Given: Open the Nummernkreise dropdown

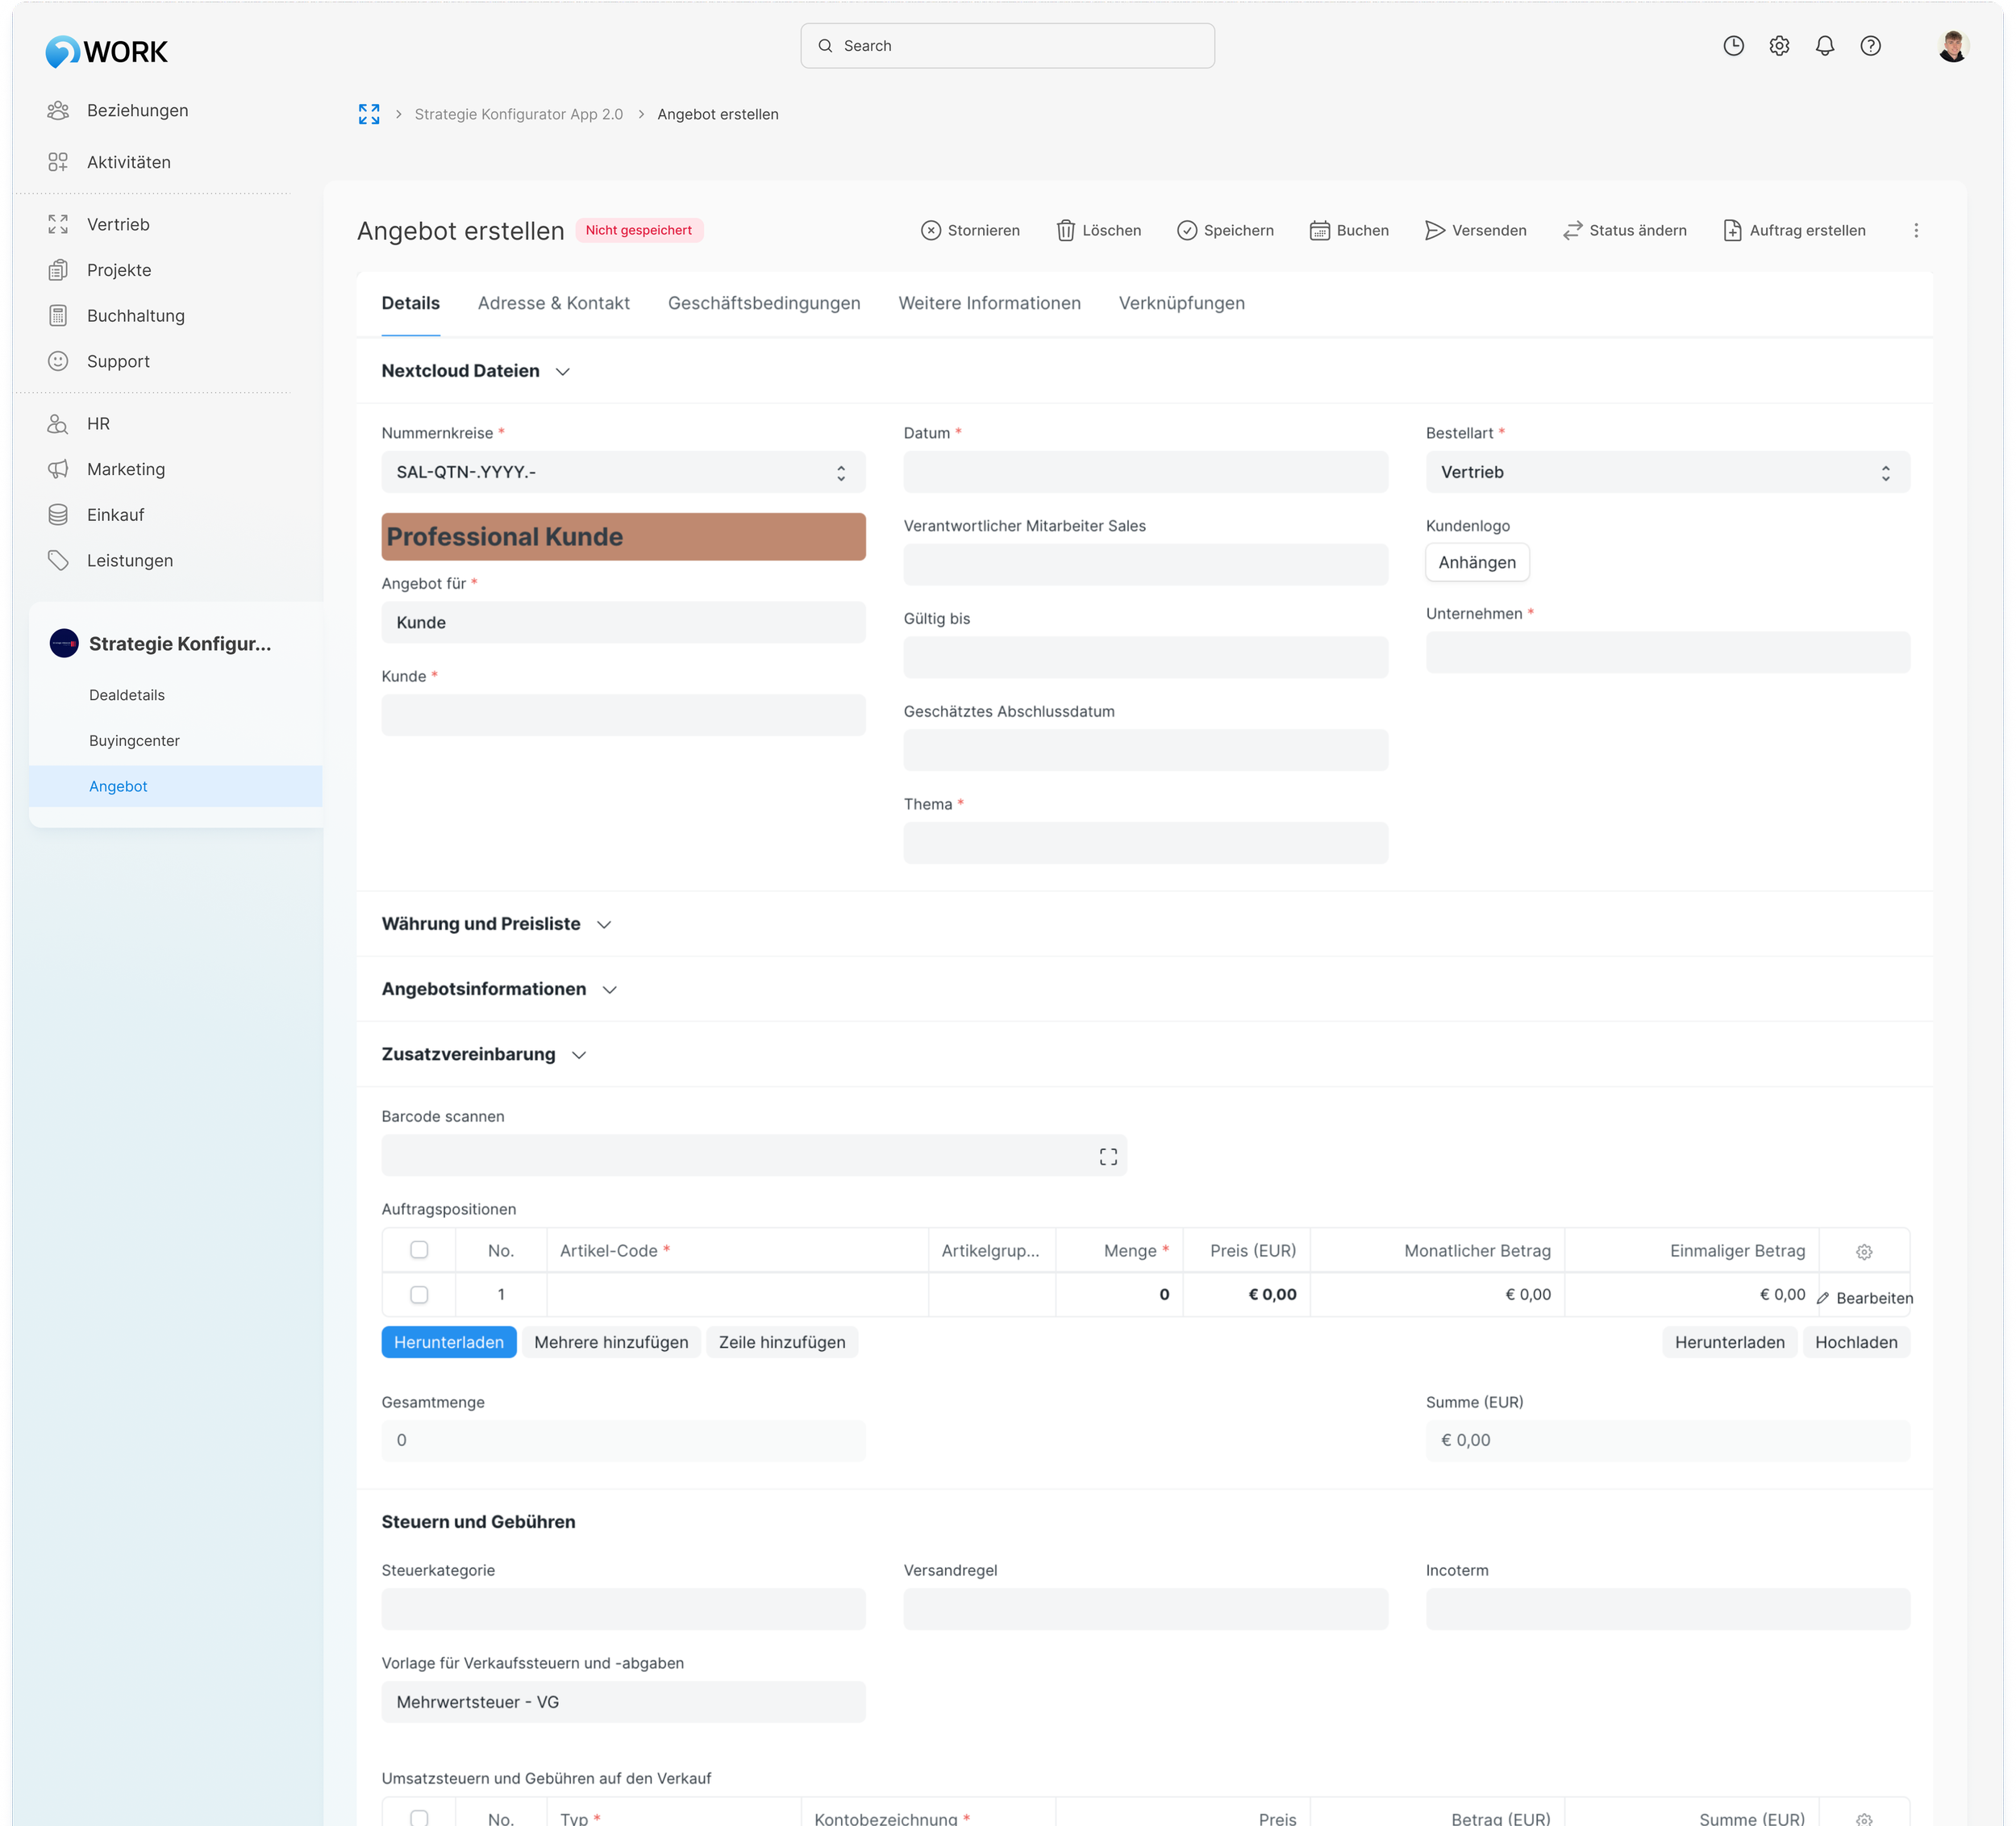Looking at the screenshot, I should [623, 472].
